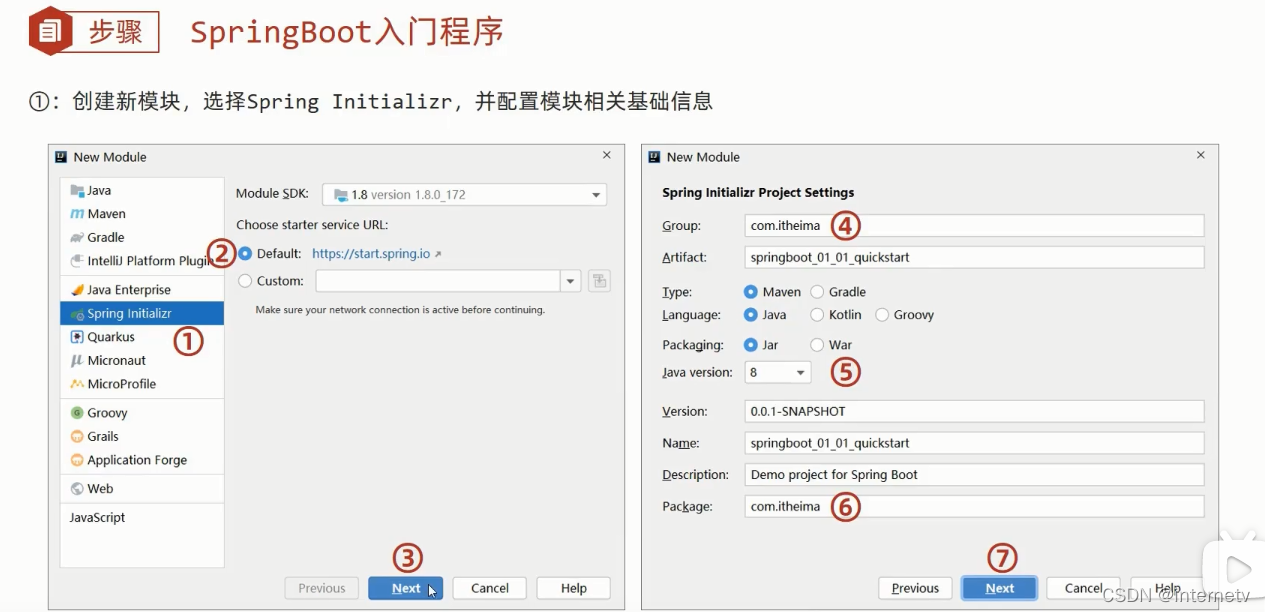
Task: Click Help in left New Module dialog
Action: 574,588
